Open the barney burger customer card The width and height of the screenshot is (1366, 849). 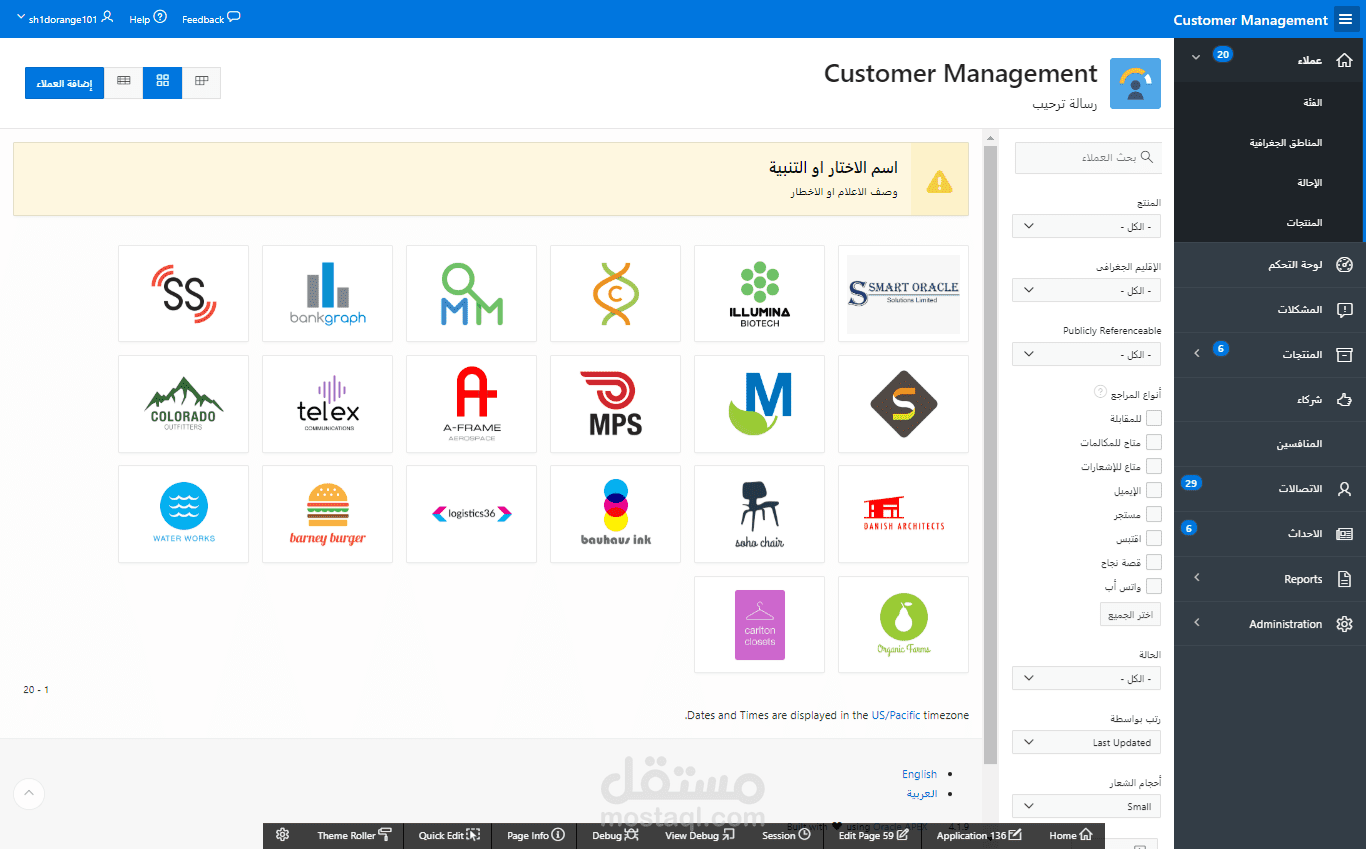327,514
